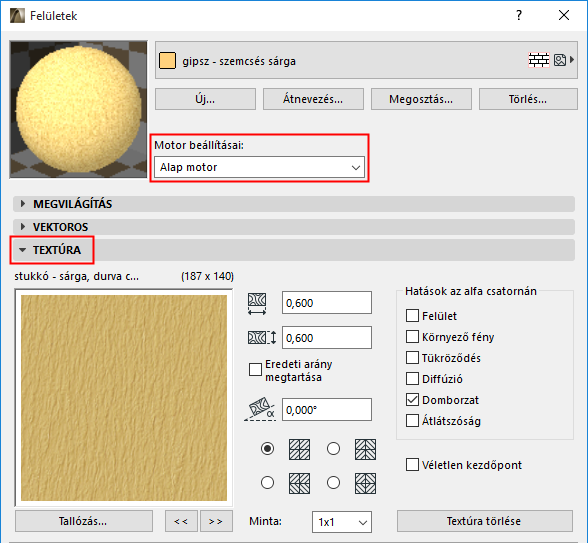This screenshot has height=543, width=588.
Task: Click the vertical size field 0,600
Action: (327, 338)
